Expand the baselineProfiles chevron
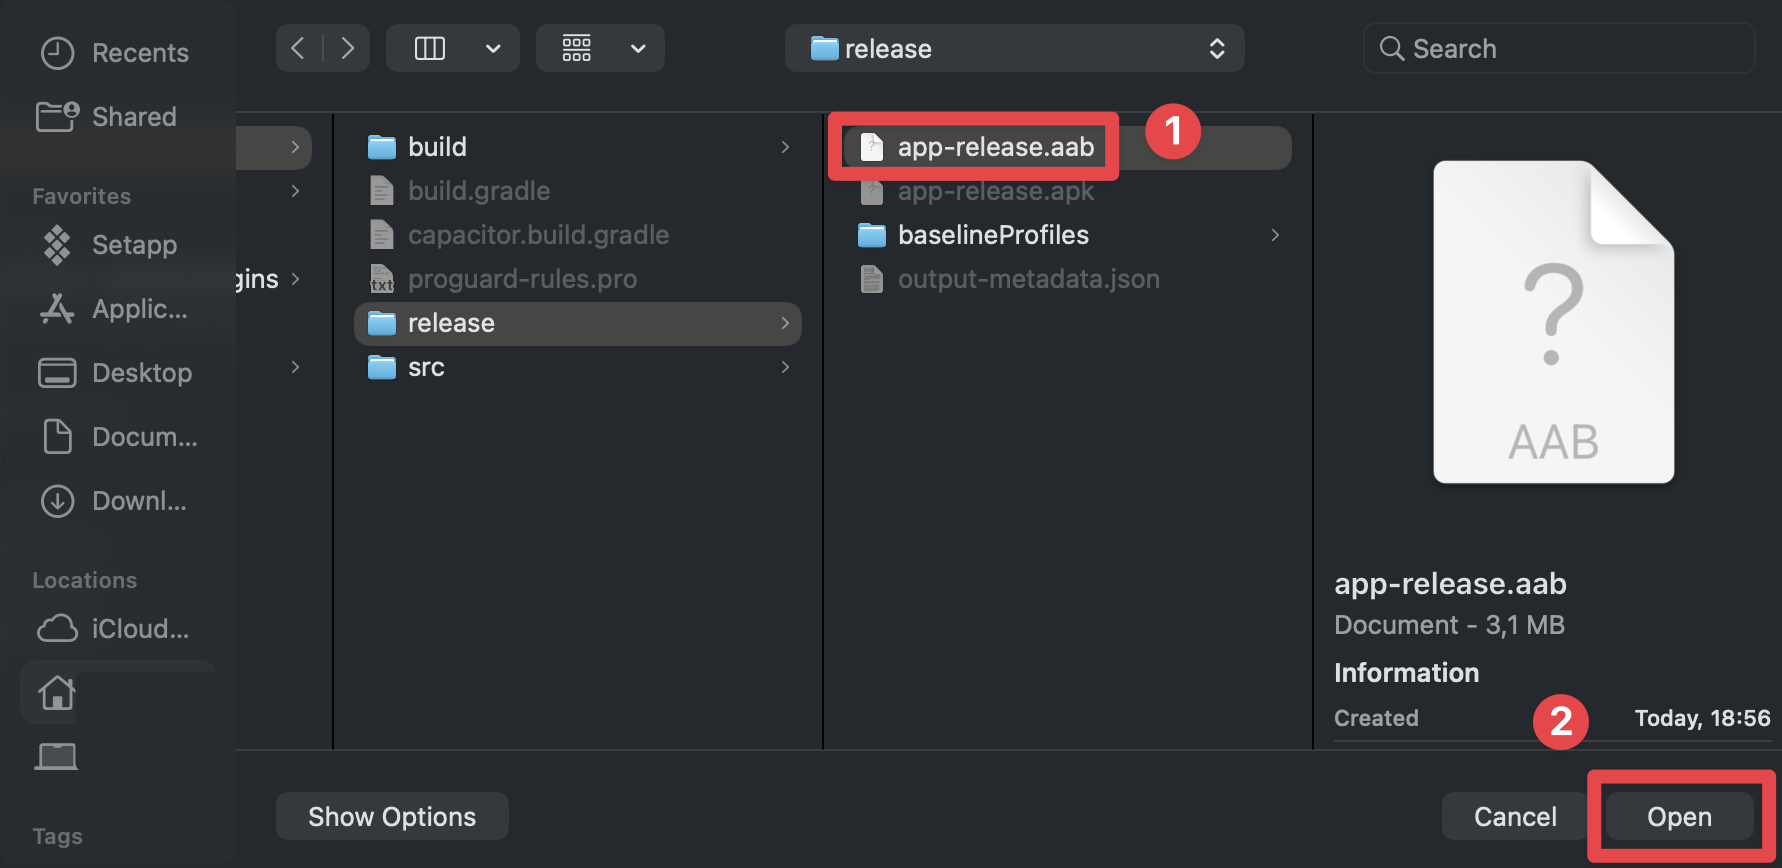 click(x=1275, y=235)
